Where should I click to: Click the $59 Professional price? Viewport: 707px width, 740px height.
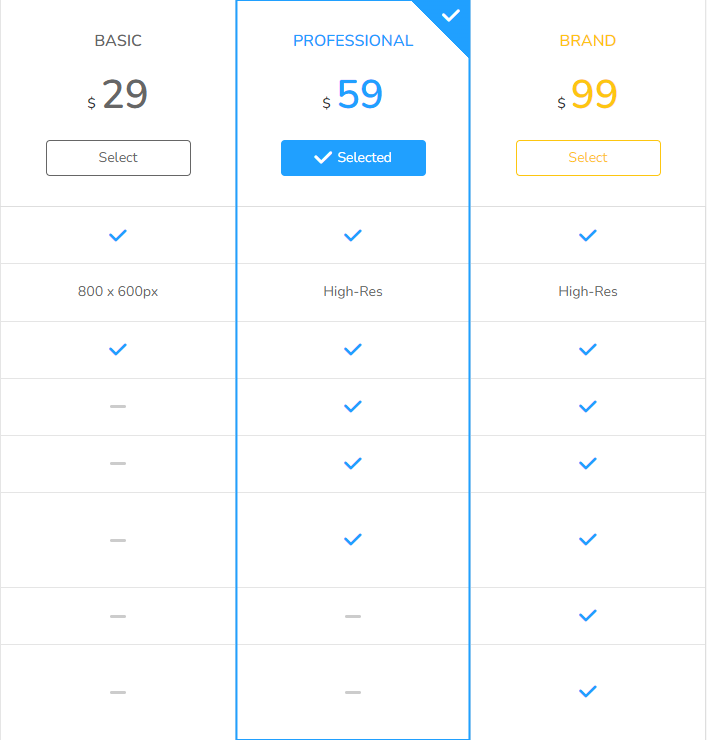(x=354, y=95)
